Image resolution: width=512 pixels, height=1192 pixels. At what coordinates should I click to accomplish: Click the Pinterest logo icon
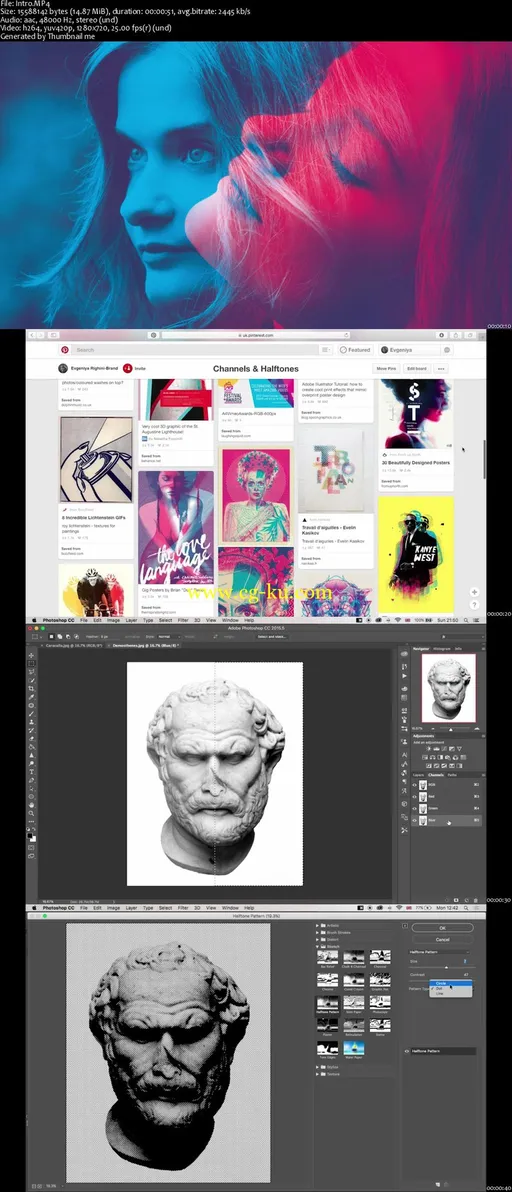coord(65,350)
